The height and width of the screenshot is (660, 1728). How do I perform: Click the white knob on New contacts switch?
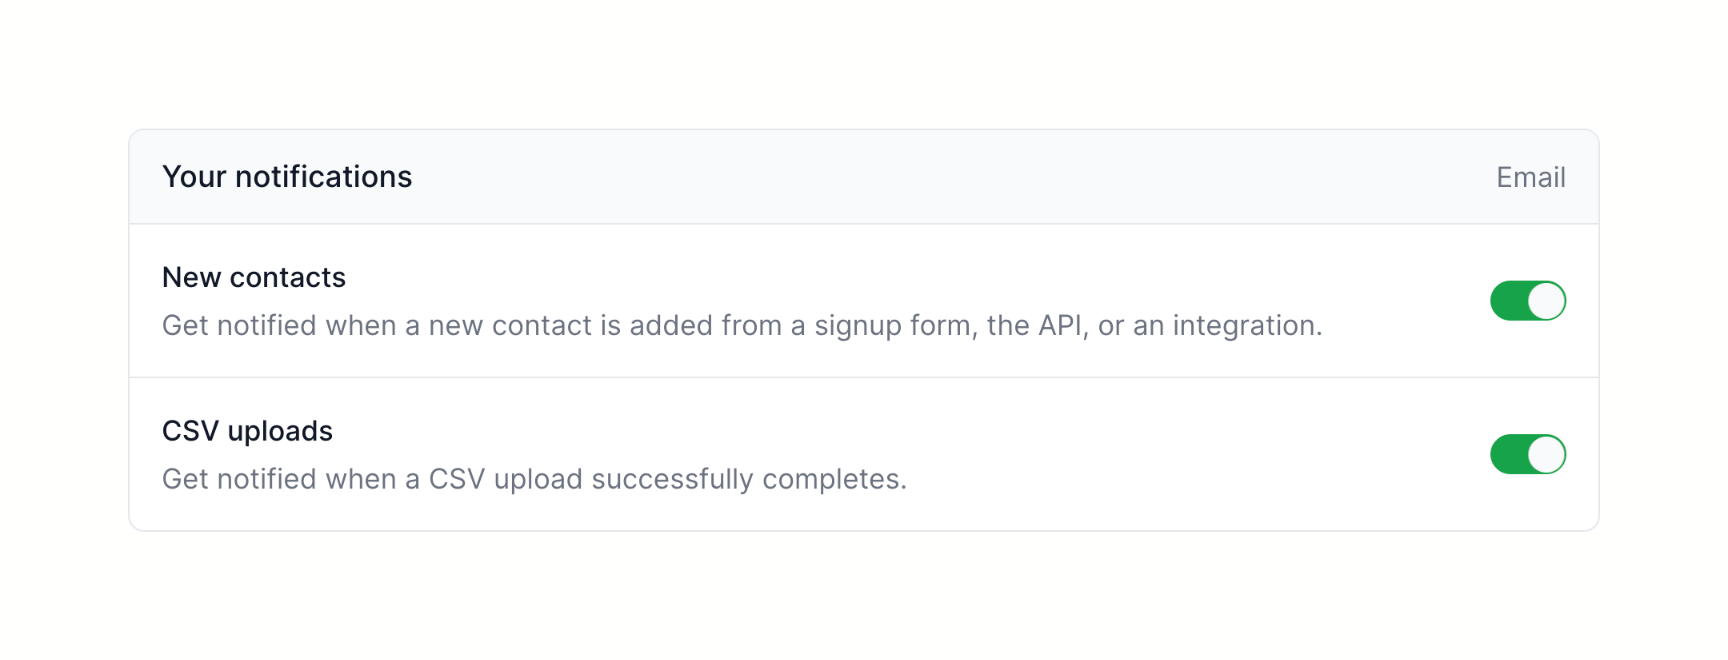tap(1546, 301)
